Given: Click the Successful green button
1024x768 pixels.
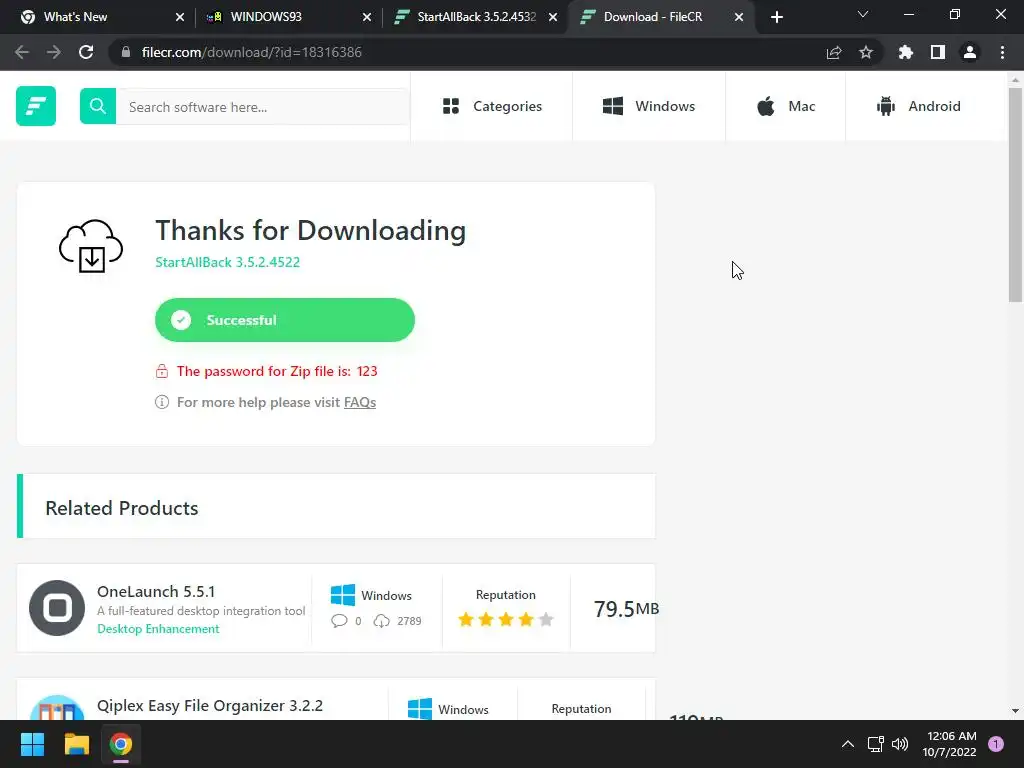Looking at the screenshot, I should pyautogui.click(x=285, y=320).
